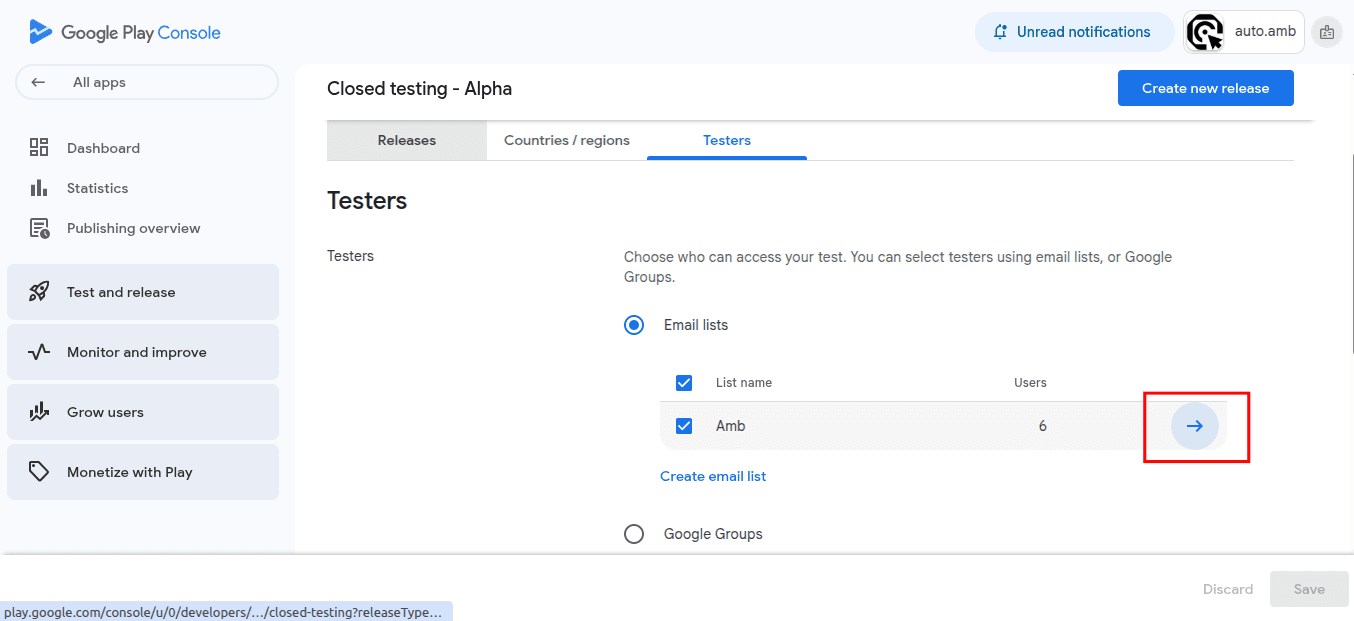This screenshot has width=1354, height=621.
Task: Click the Monitor and improve pulse icon
Action: [x=39, y=352]
